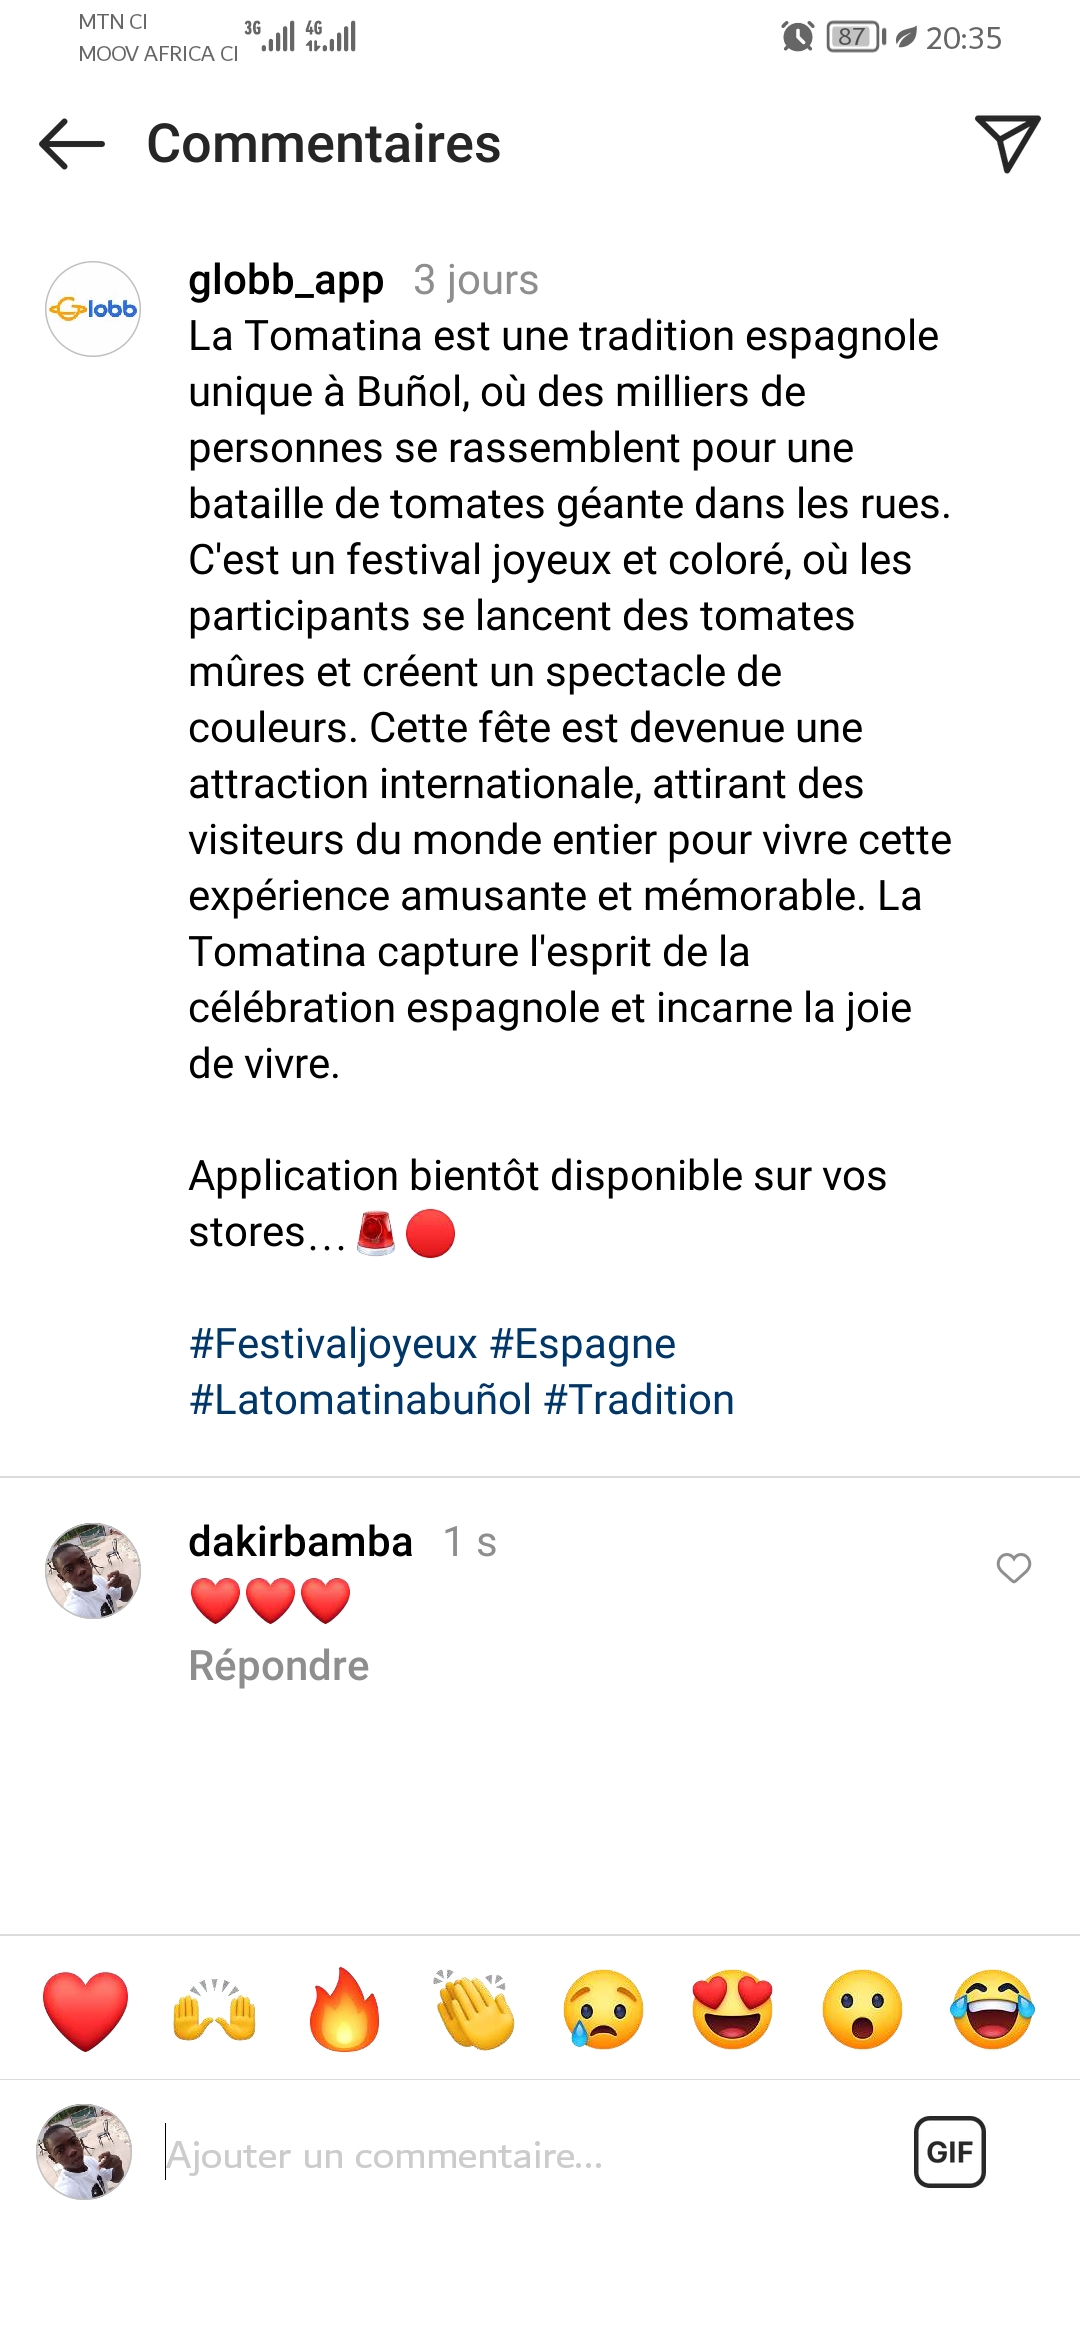This screenshot has width=1080, height=2340.
Task: Open the GIF picker button
Action: click(949, 2152)
